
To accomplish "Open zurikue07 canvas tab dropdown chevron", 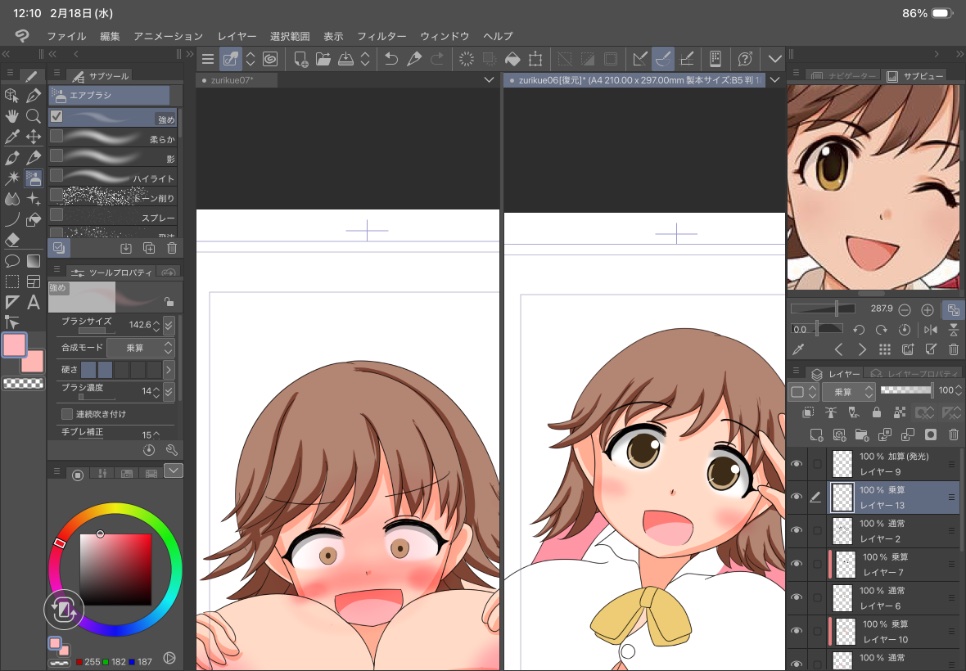I will [x=489, y=79].
